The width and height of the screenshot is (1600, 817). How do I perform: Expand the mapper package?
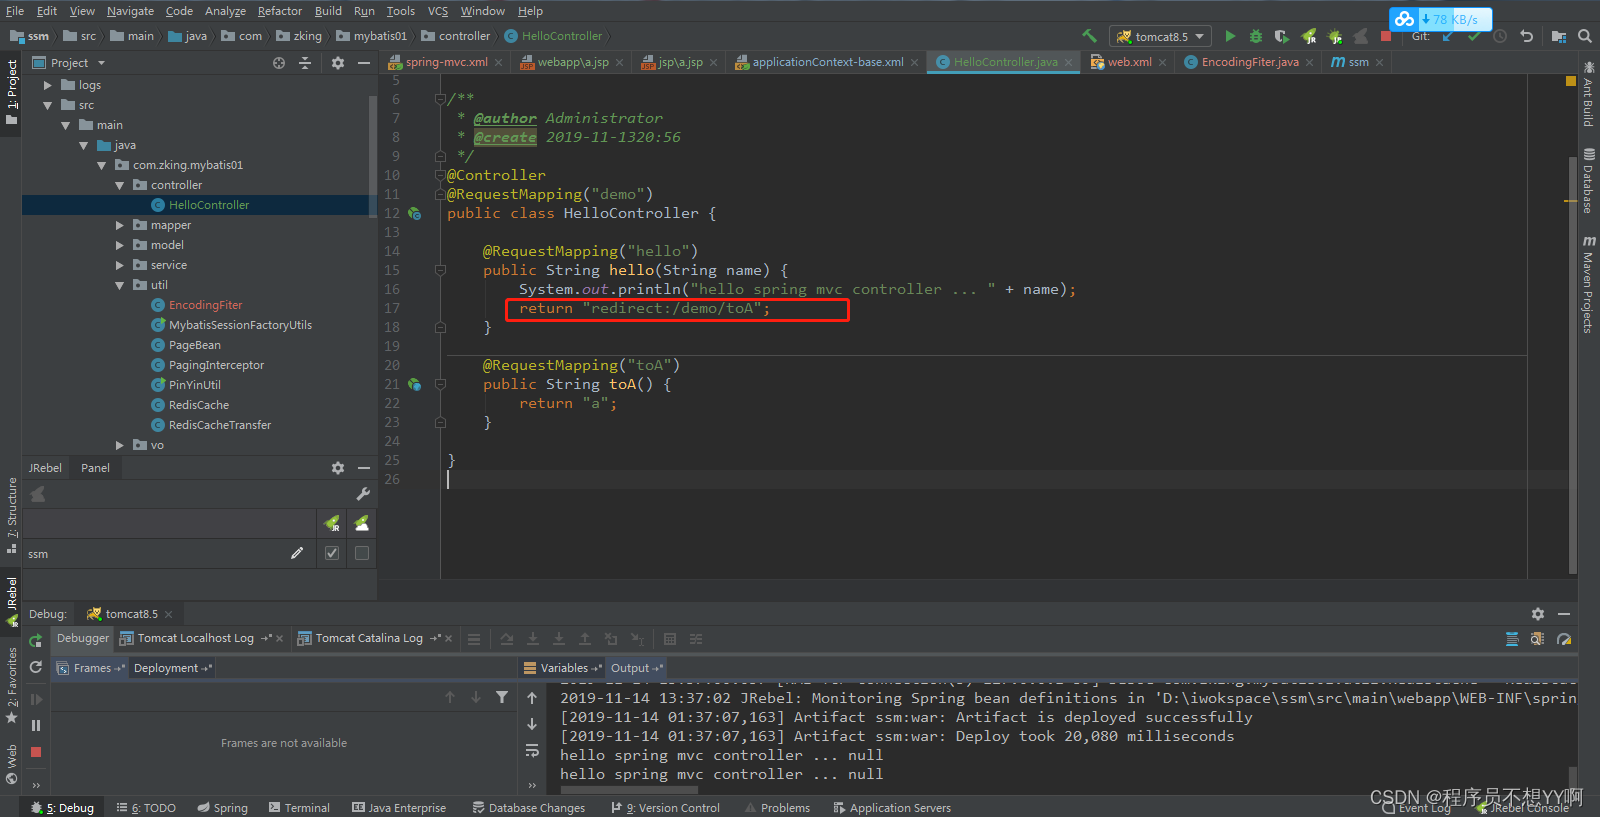119,225
